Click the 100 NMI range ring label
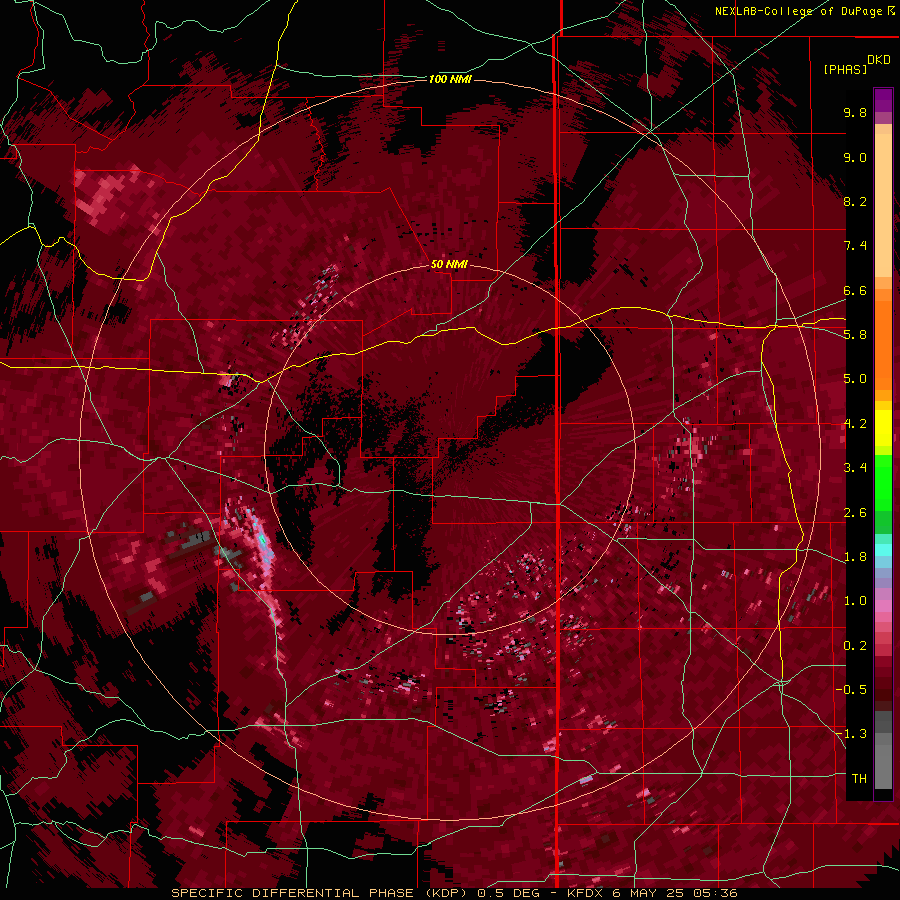Viewport: 900px width, 900px height. (x=450, y=79)
